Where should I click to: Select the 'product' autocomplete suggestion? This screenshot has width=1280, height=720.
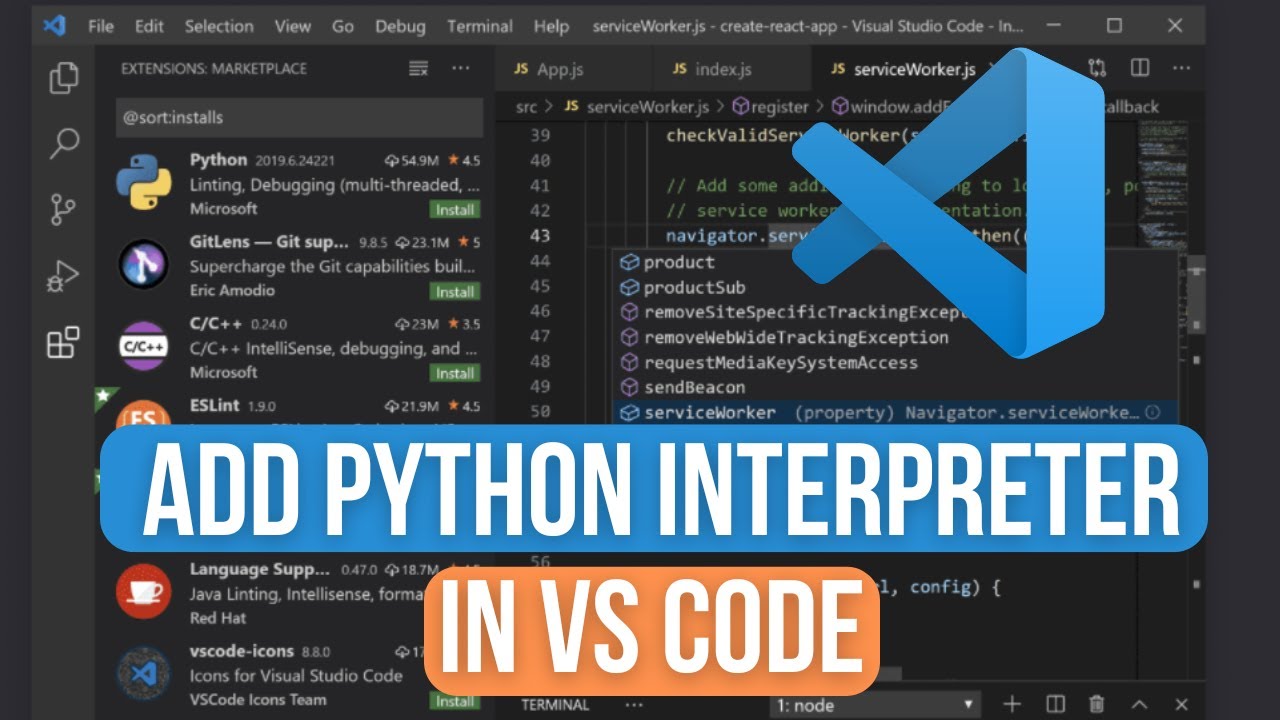(x=895, y=262)
